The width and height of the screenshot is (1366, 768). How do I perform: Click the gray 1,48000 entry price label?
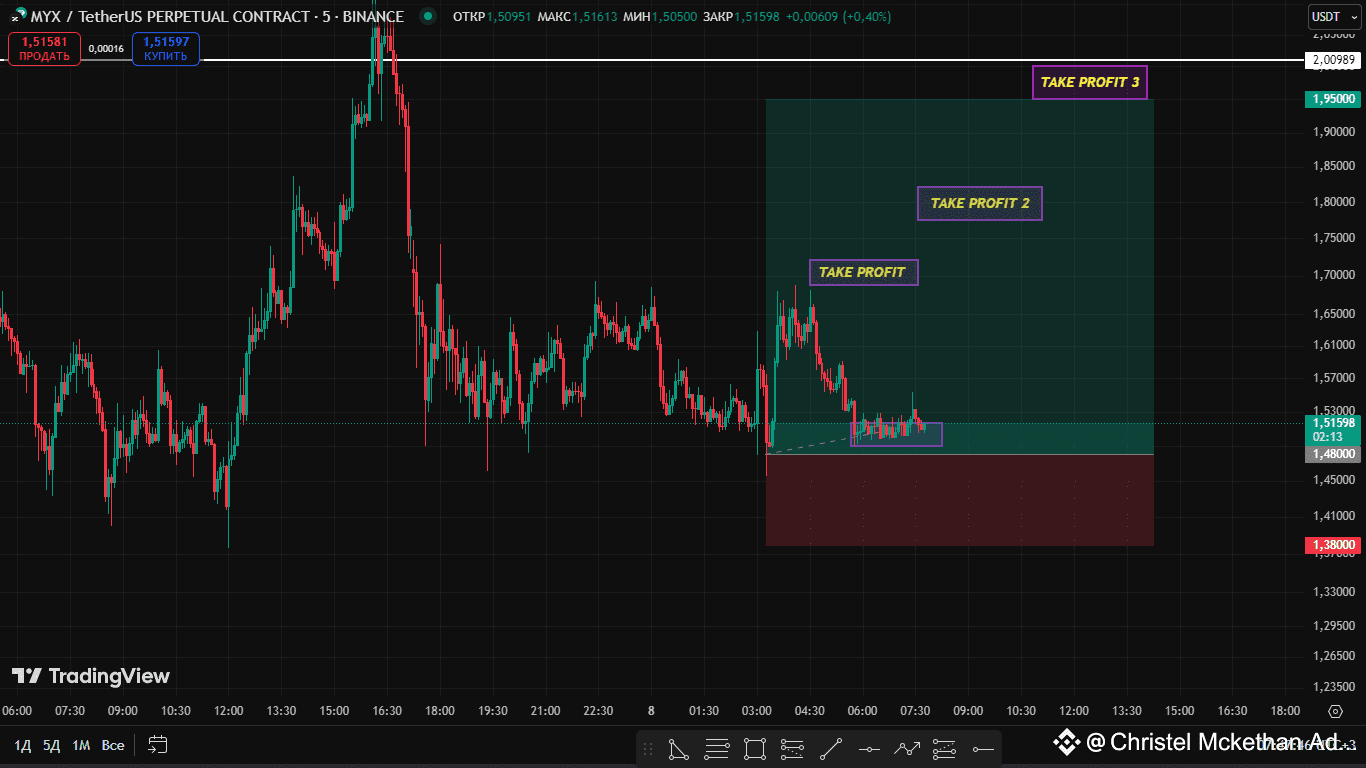(x=1334, y=454)
